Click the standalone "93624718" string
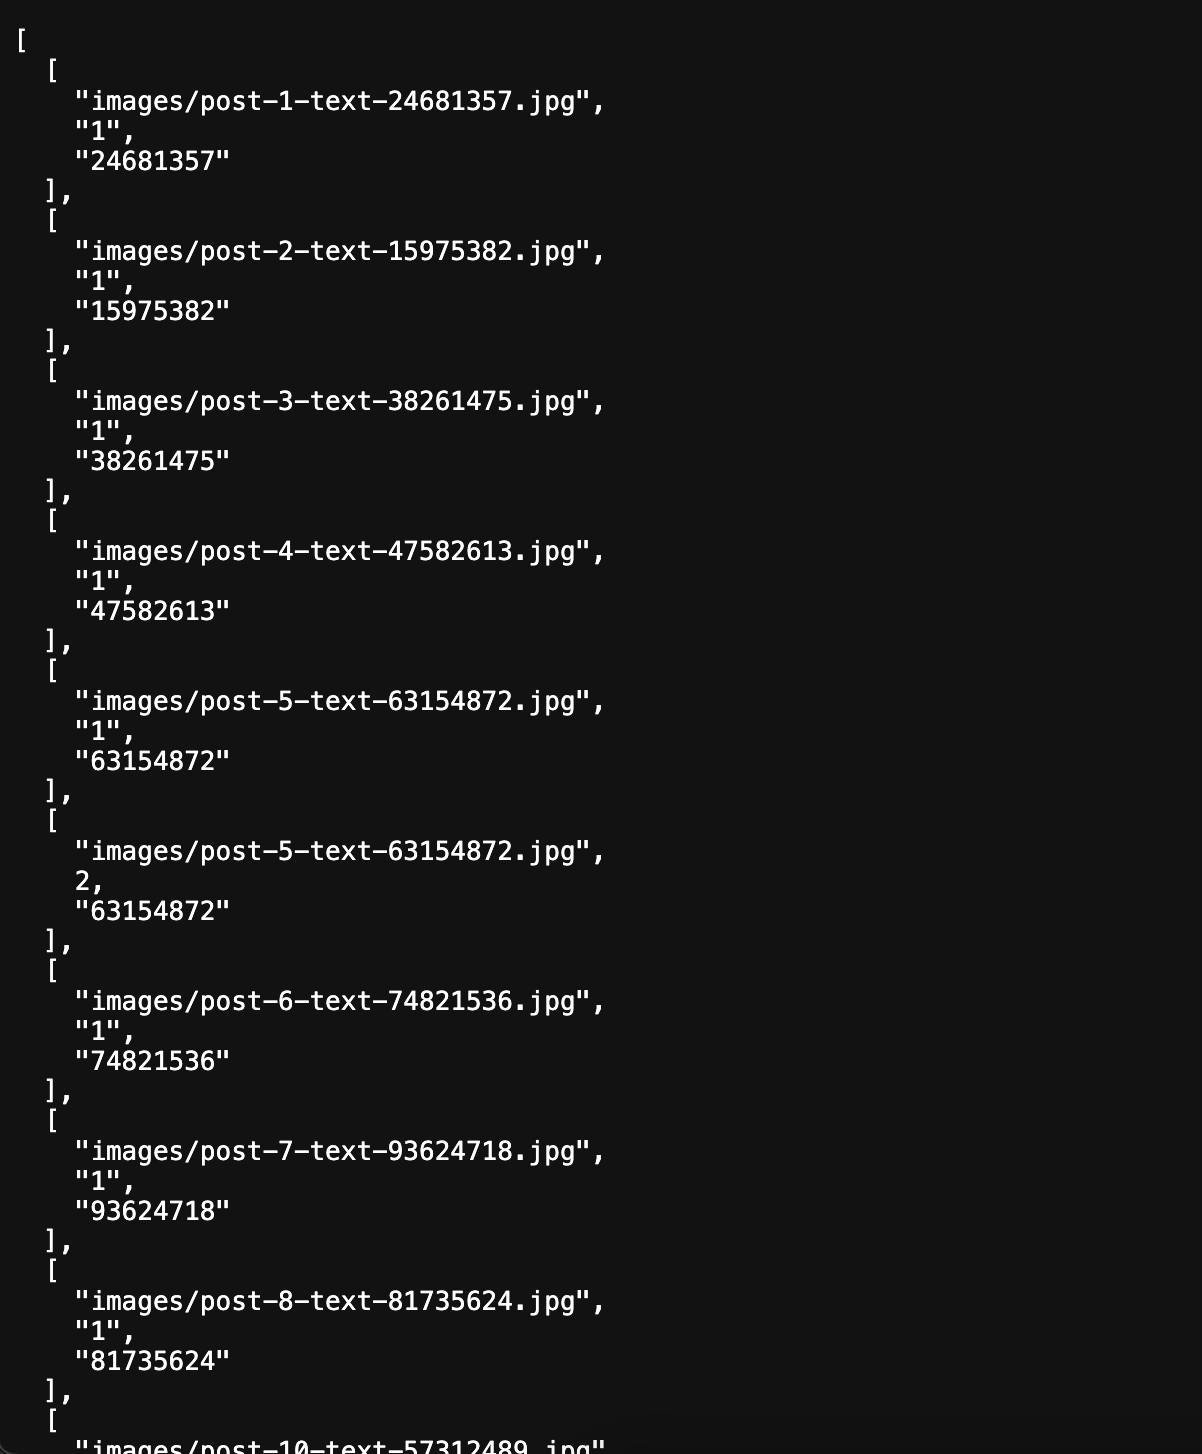Image resolution: width=1202 pixels, height=1454 pixels. (152, 1211)
